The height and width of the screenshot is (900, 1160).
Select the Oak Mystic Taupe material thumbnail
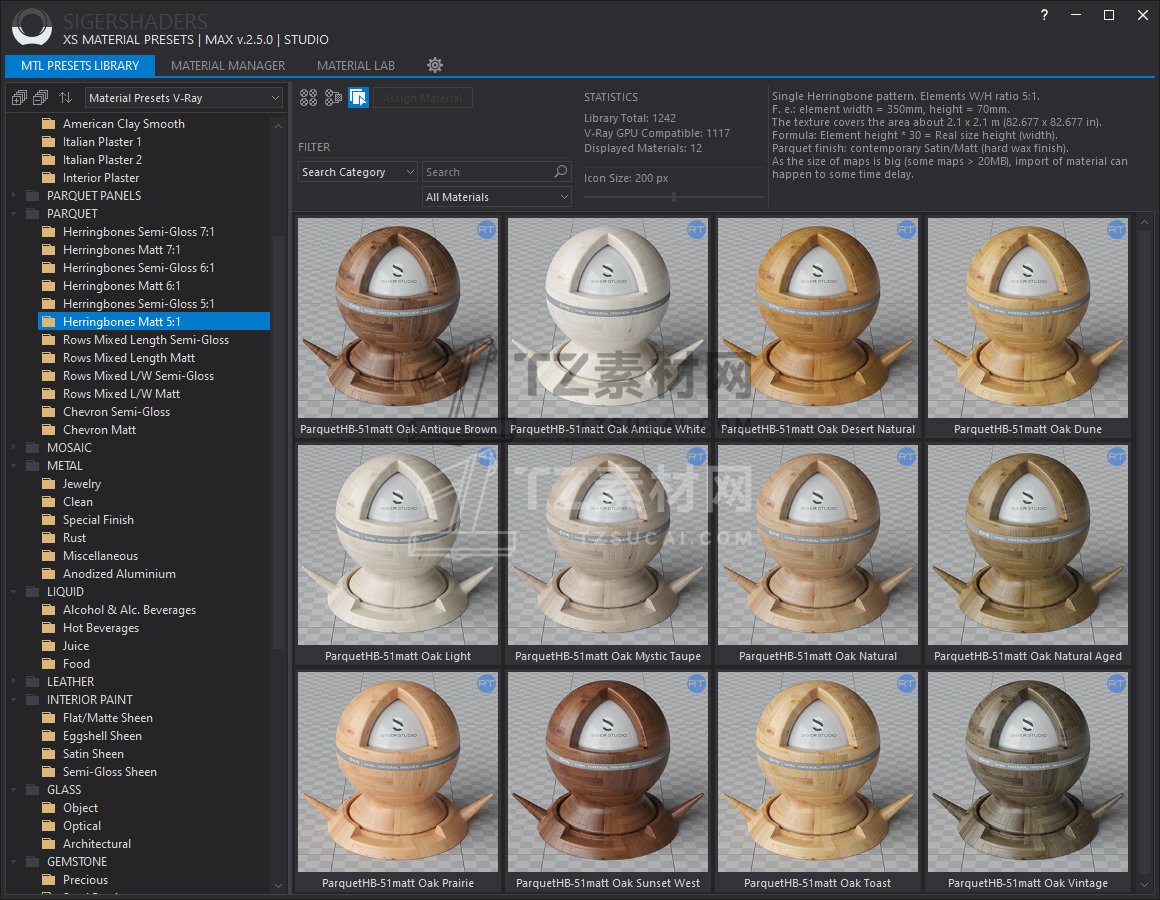pyautogui.click(x=608, y=545)
